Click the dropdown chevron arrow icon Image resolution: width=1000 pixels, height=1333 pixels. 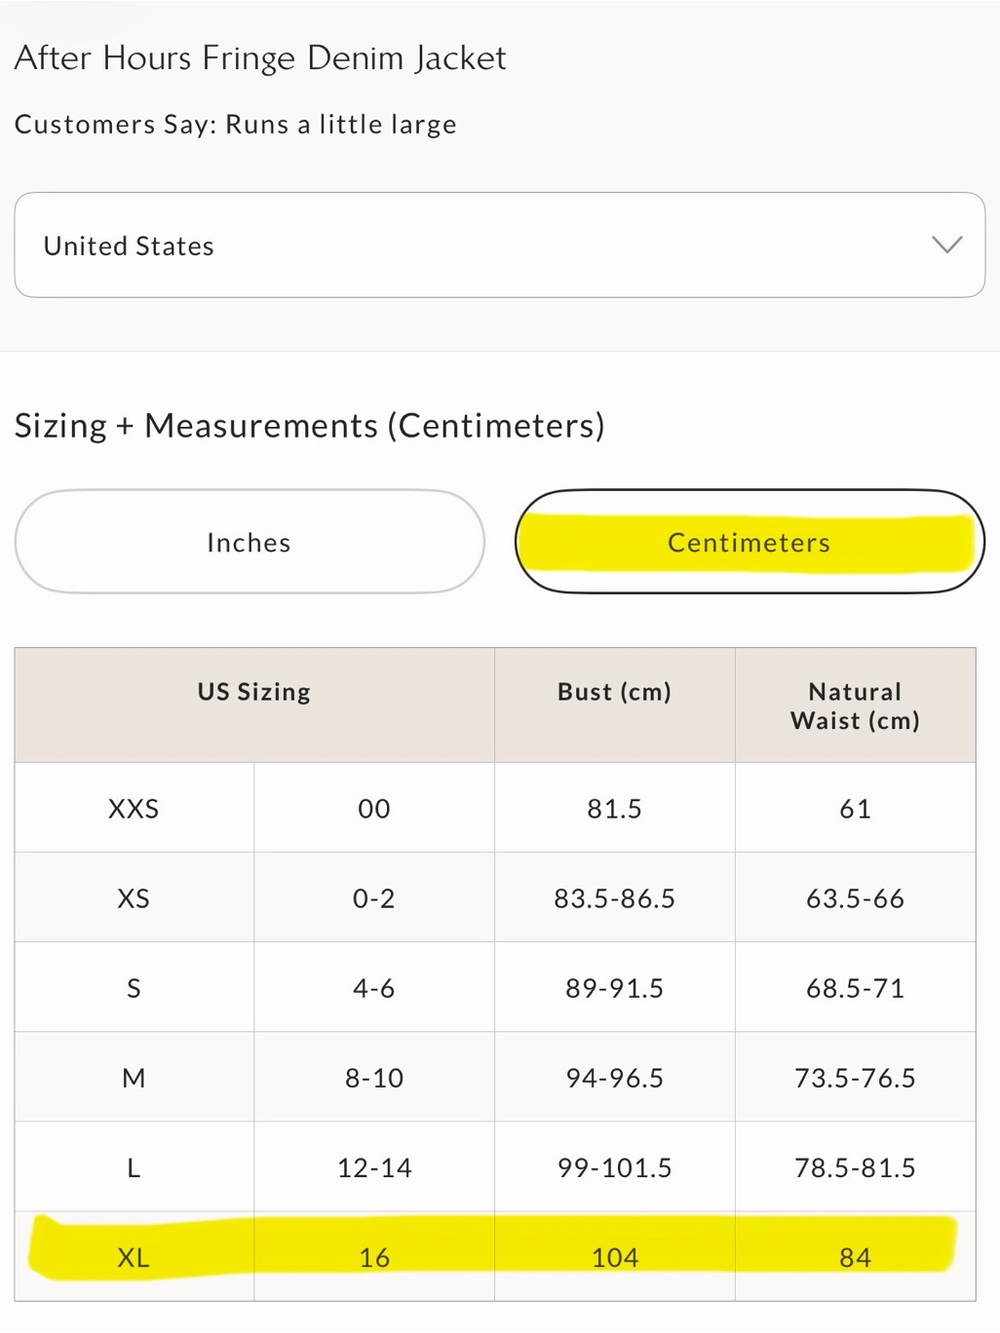(x=946, y=245)
